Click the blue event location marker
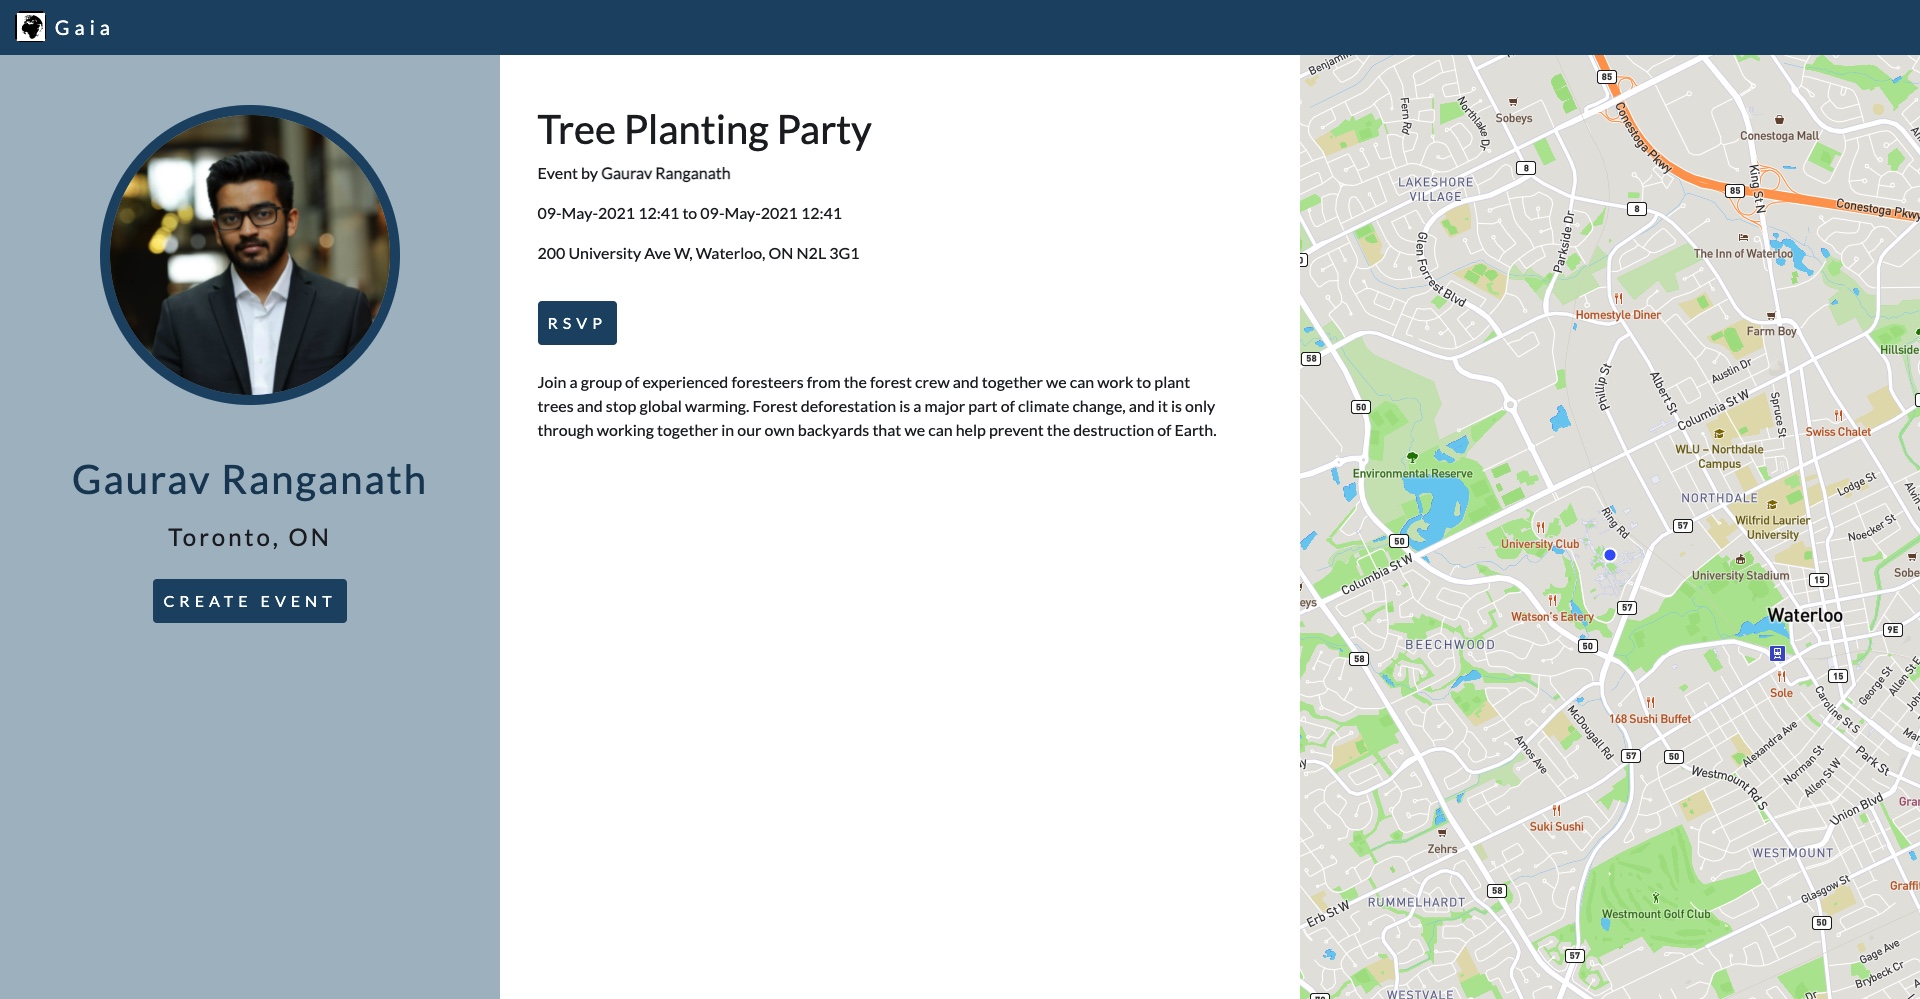 (x=1610, y=555)
